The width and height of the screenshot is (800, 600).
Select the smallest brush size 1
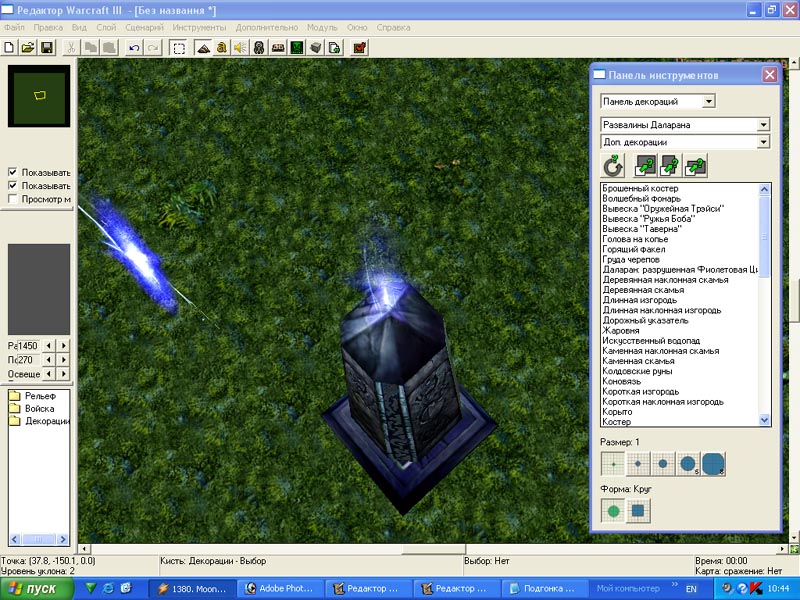click(x=613, y=464)
